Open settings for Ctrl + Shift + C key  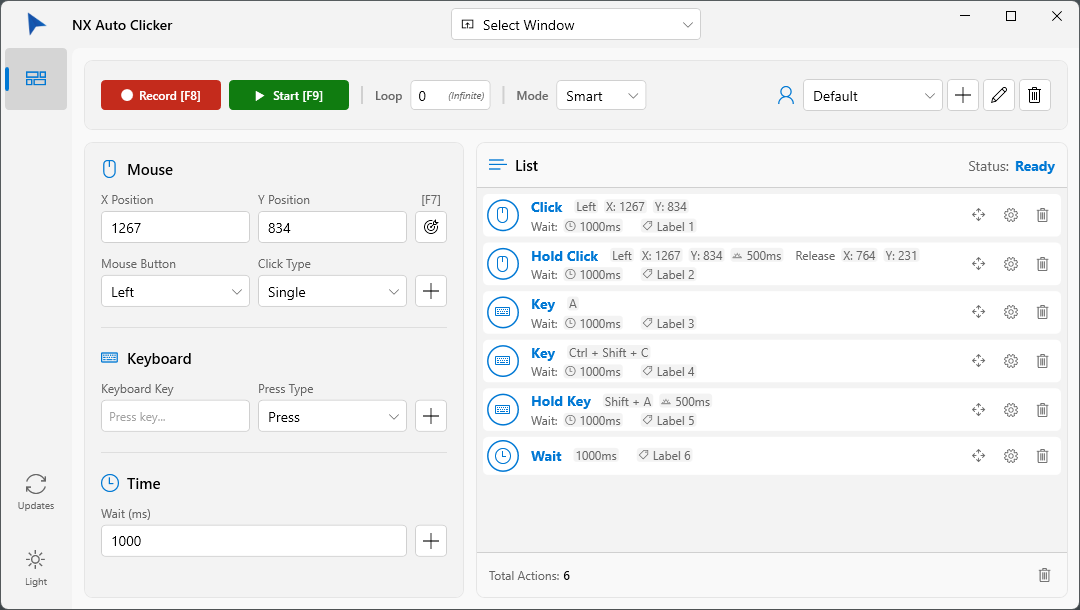pos(1010,361)
